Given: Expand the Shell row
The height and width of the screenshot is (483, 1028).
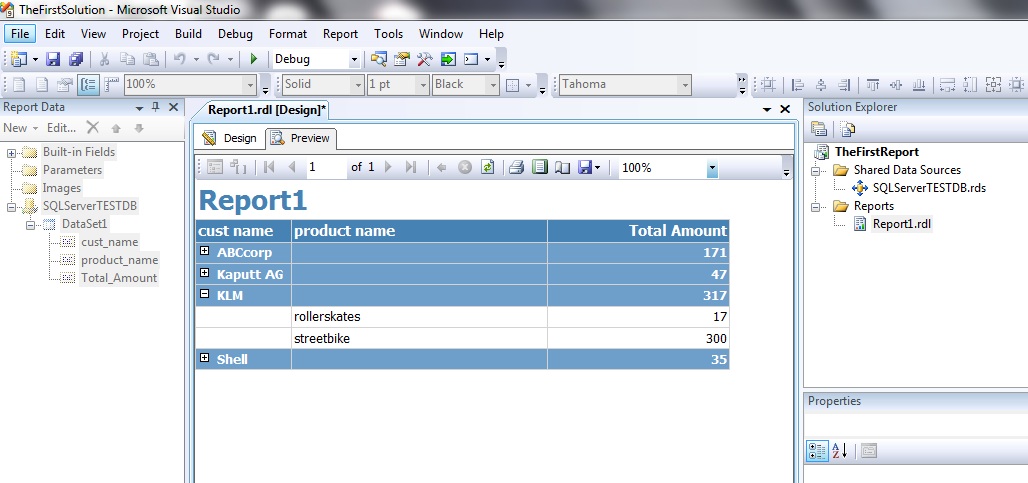Looking at the screenshot, I should 205,358.
